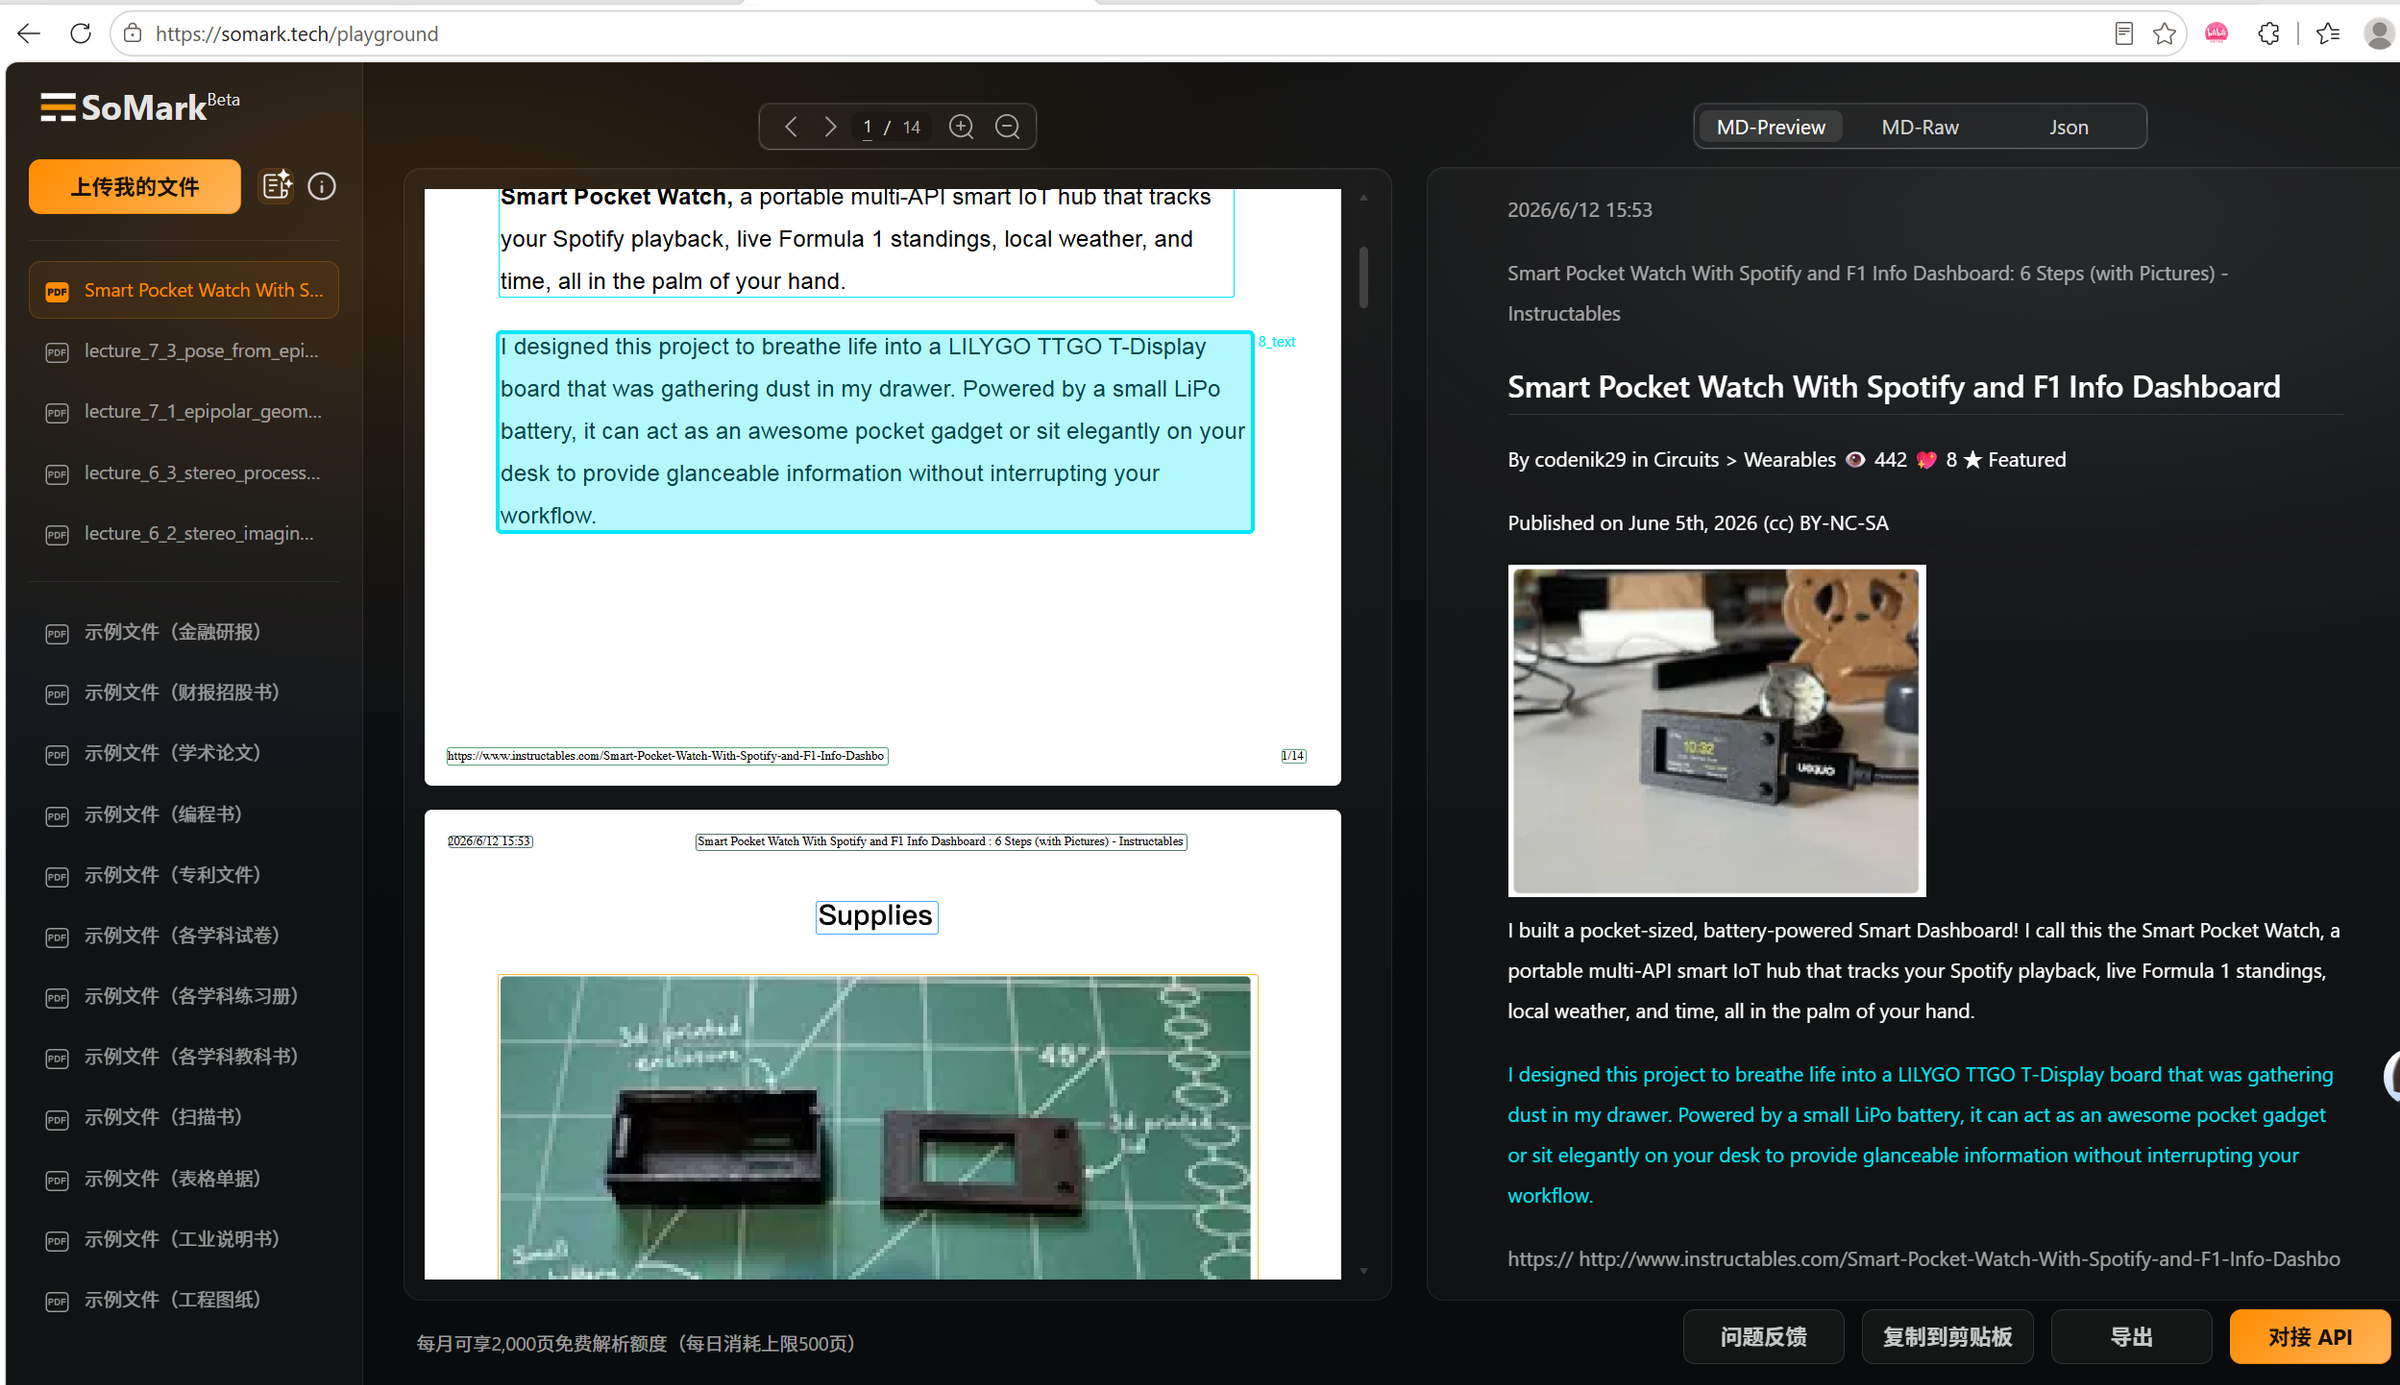Click highlighted 'I designed this project' PDF block

click(875, 431)
